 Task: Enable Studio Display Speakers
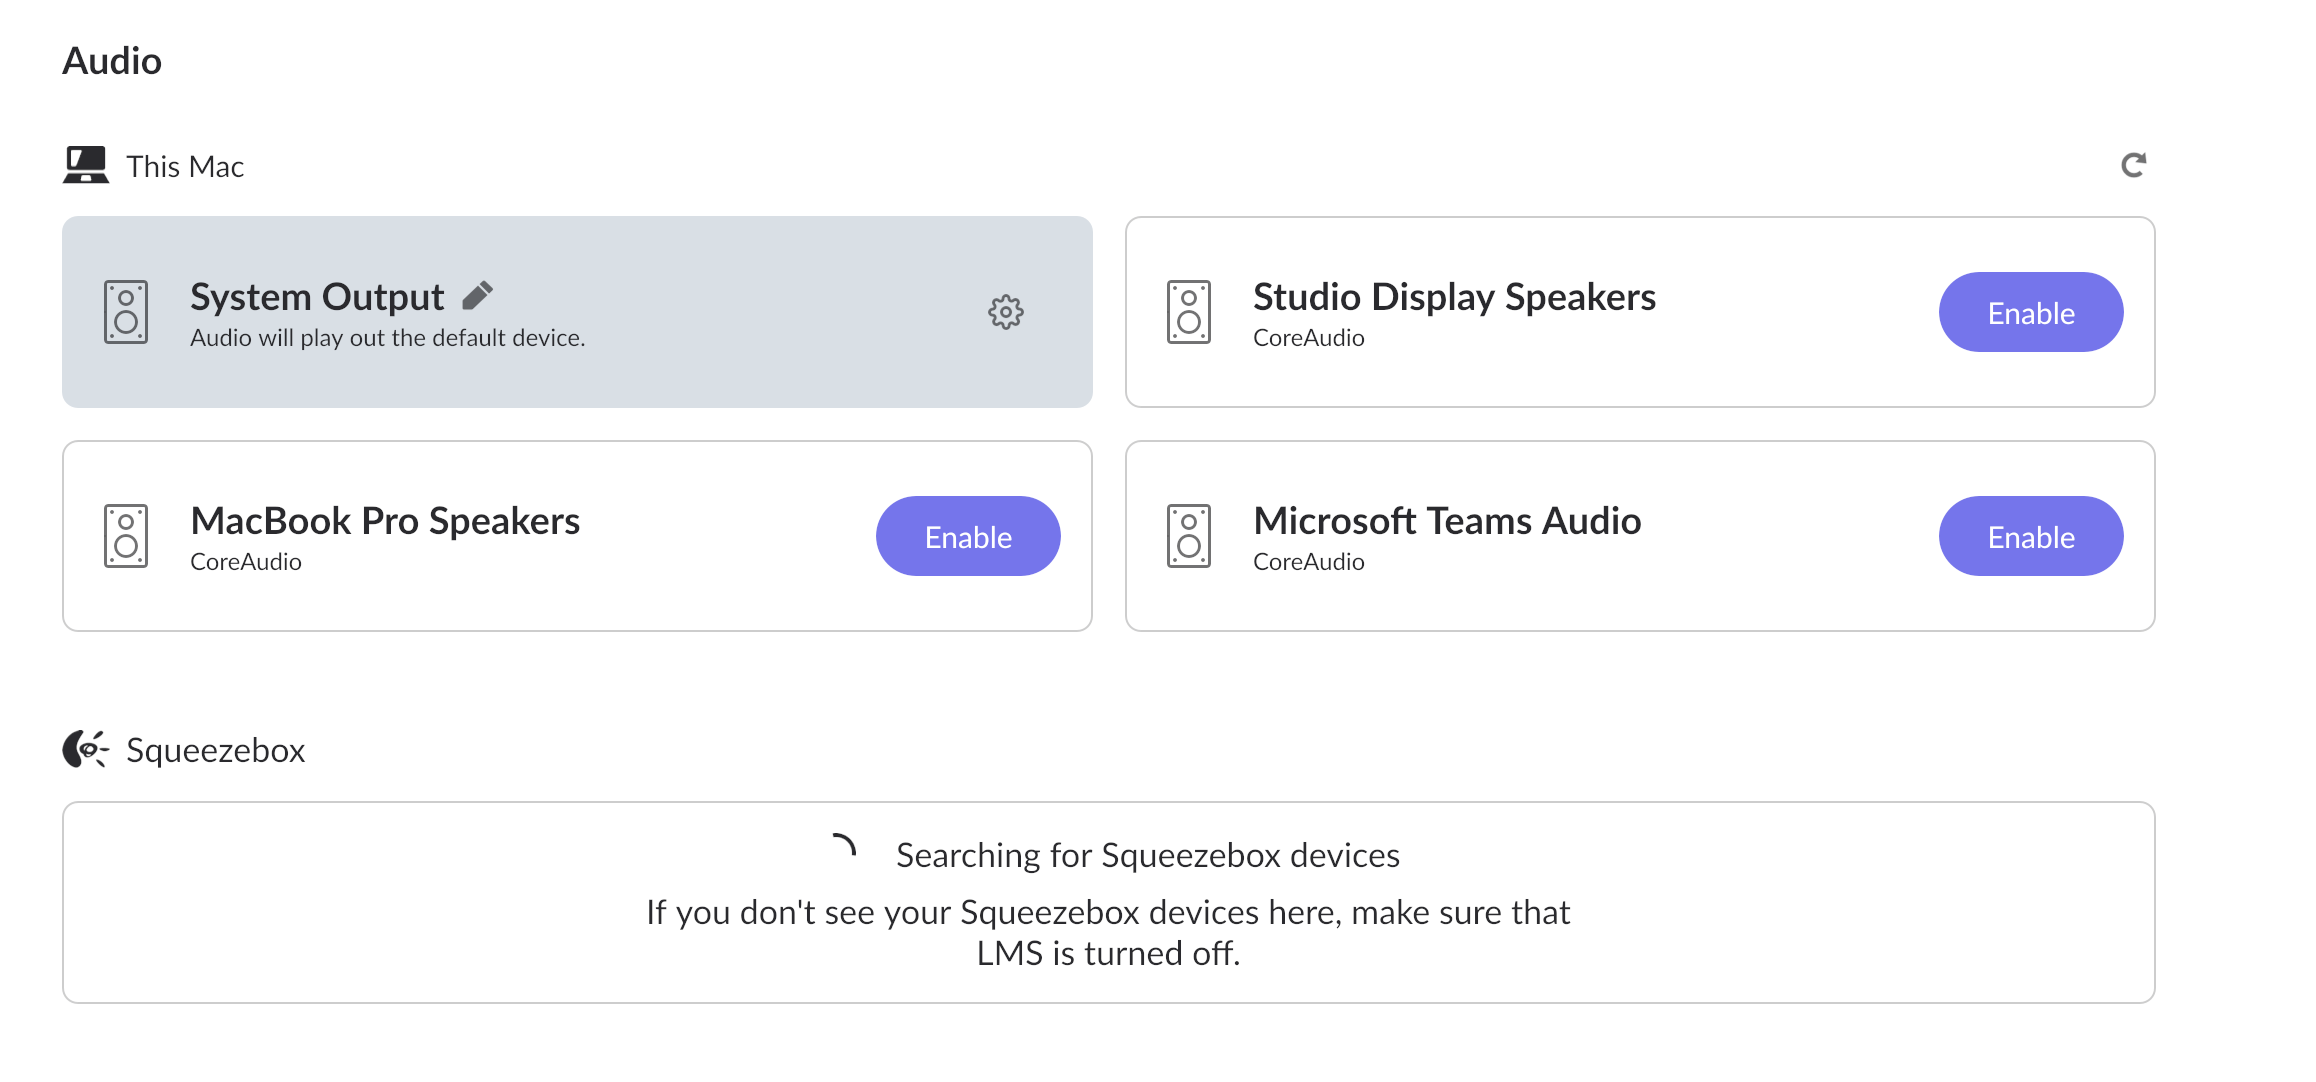(2031, 312)
